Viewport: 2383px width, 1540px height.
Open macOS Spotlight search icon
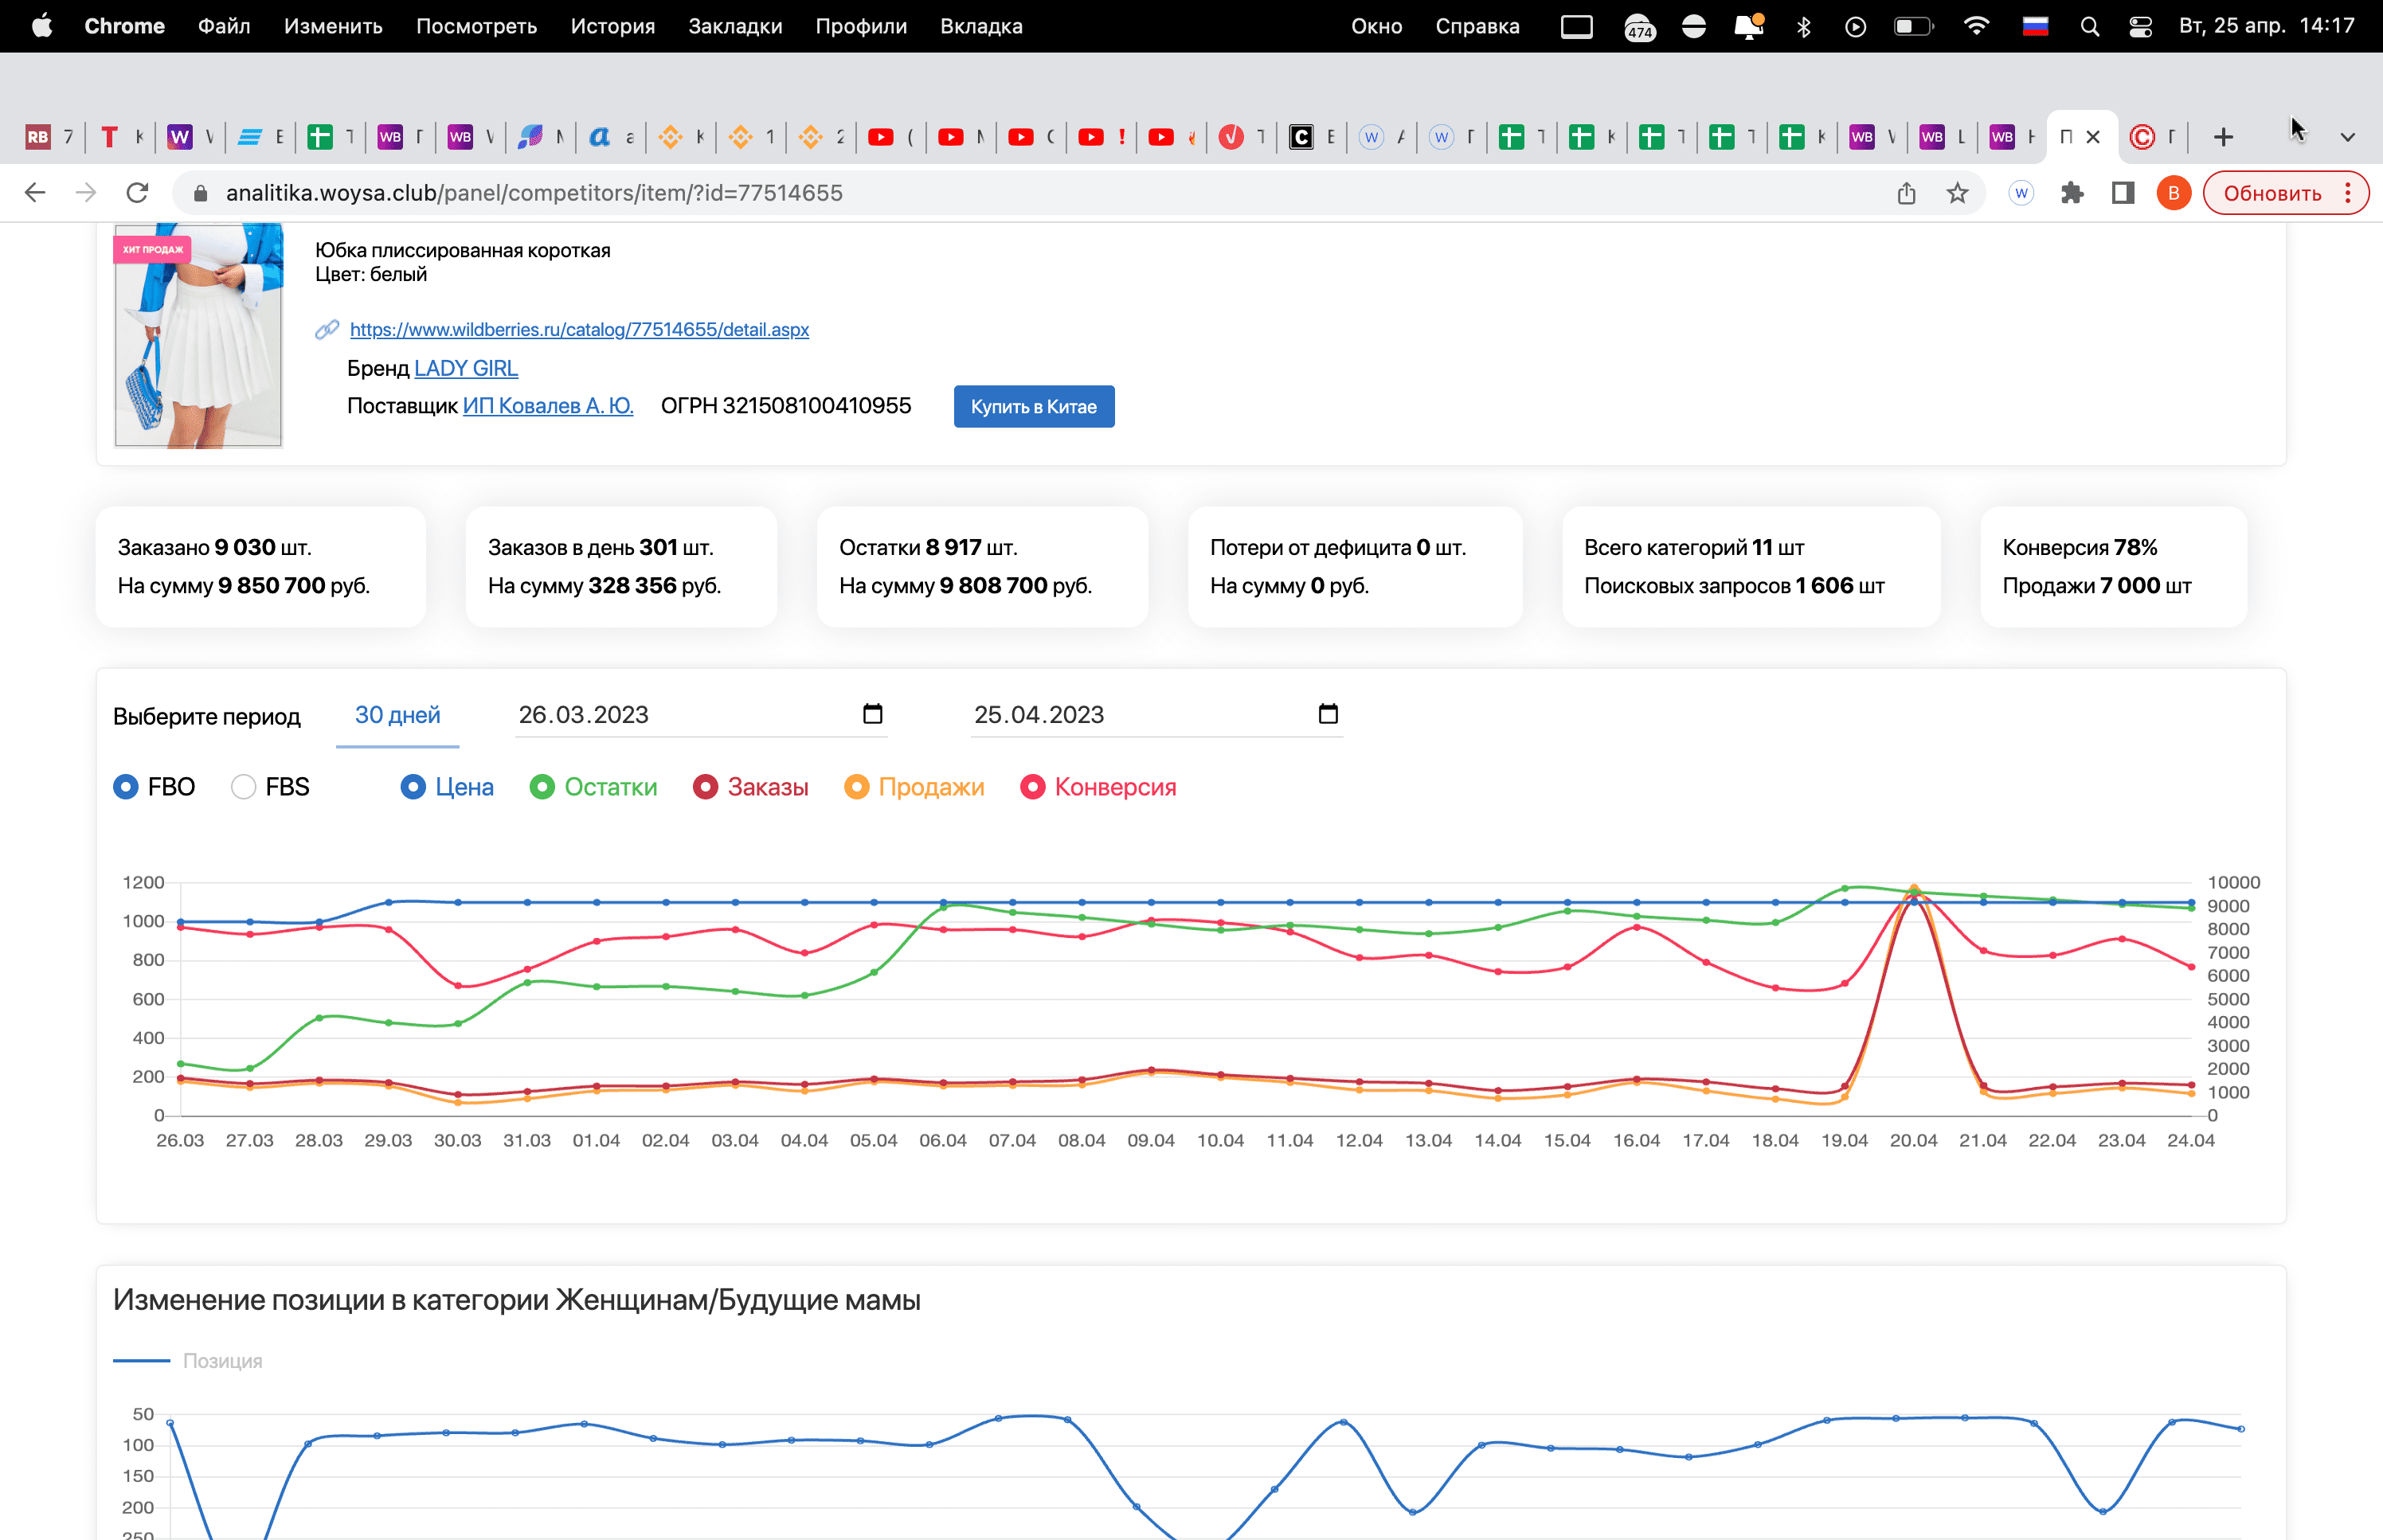(x=2089, y=27)
